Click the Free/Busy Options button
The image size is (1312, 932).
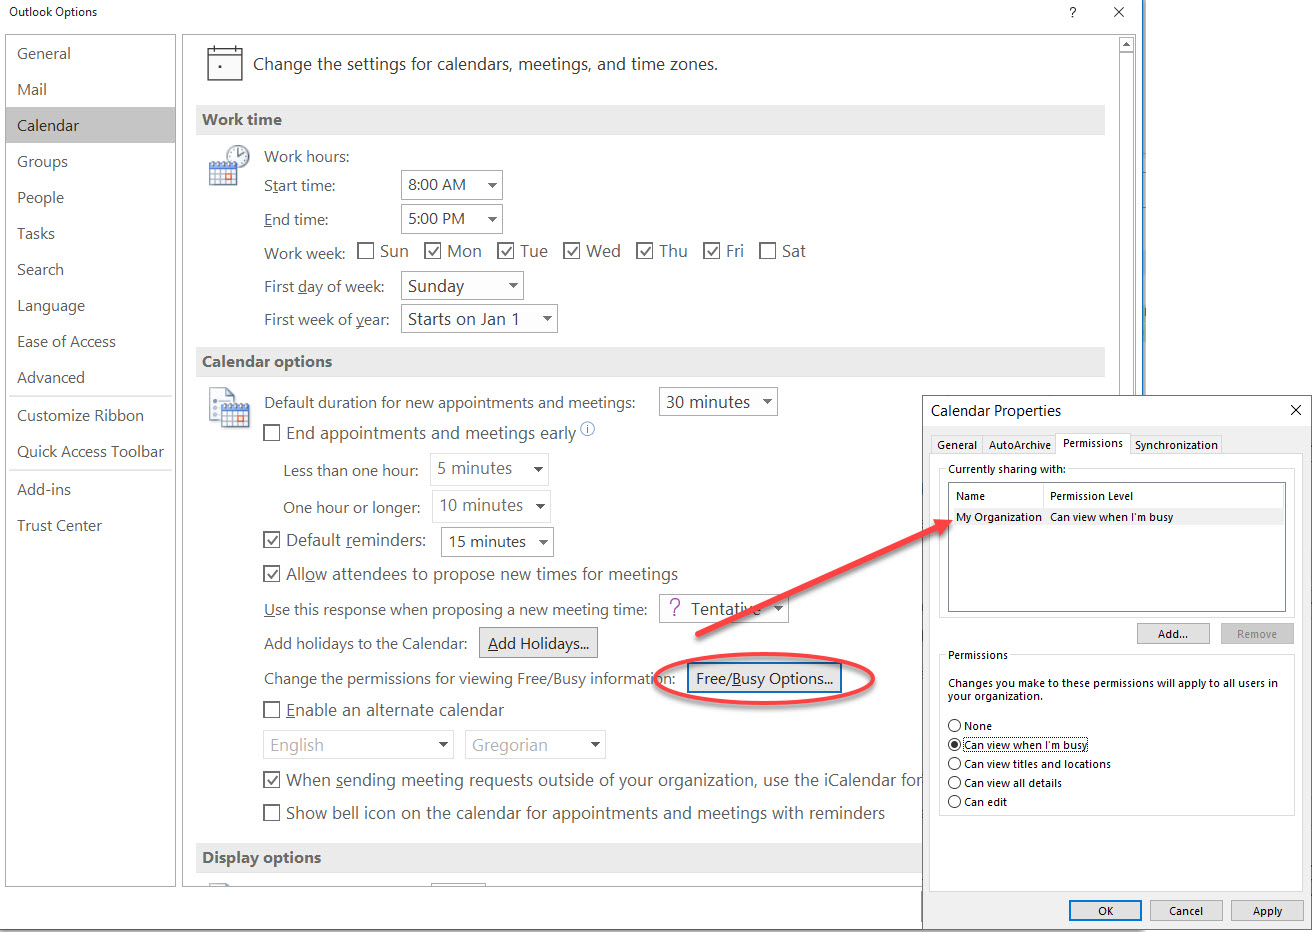pos(765,679)
